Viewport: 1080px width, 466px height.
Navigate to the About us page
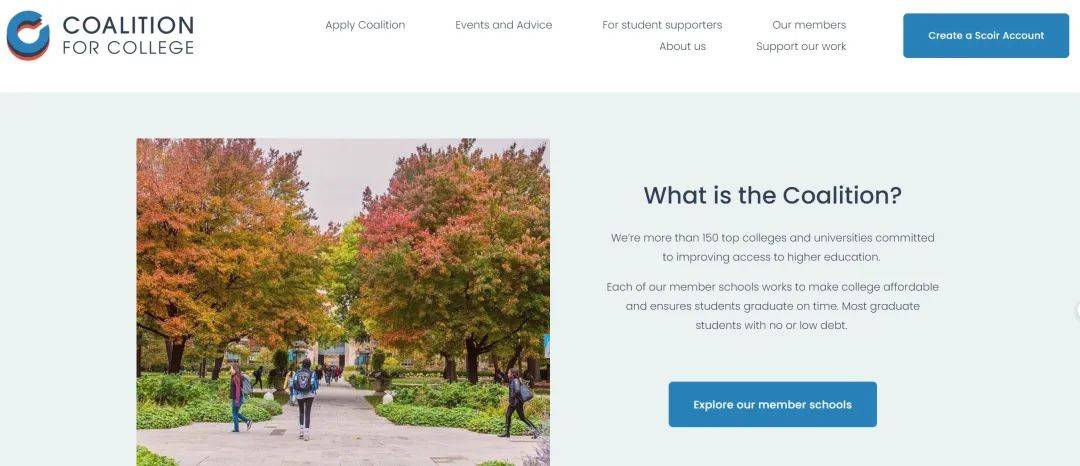coord(683,46)
